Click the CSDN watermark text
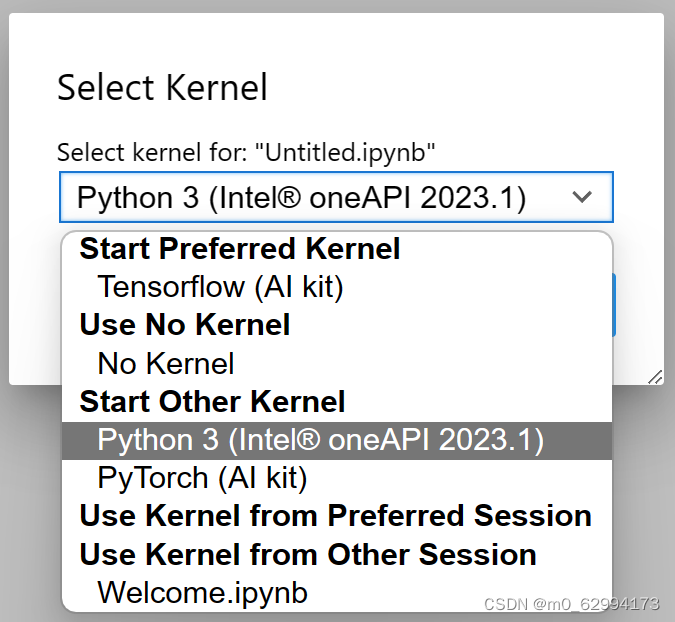675x622 pixels. 504,604
